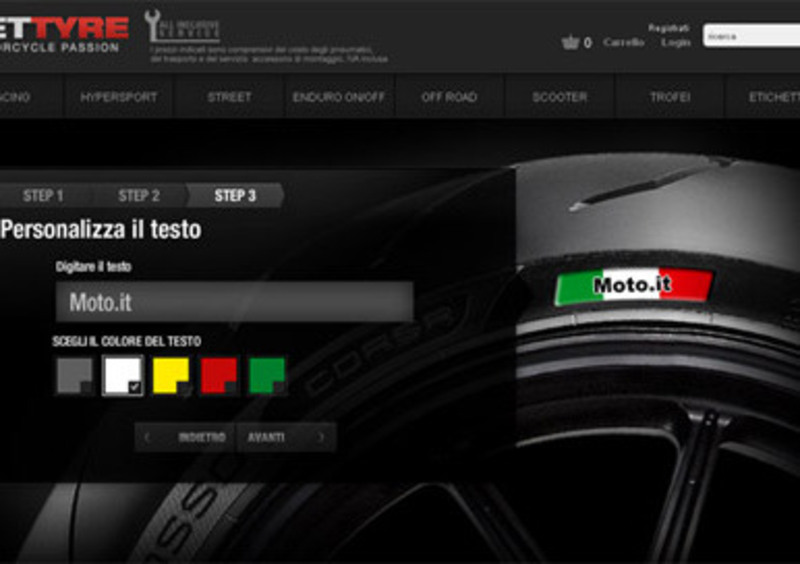Click the text field containing Moto.it
This screenshot has width=800, height=564.
click(234, 302)
